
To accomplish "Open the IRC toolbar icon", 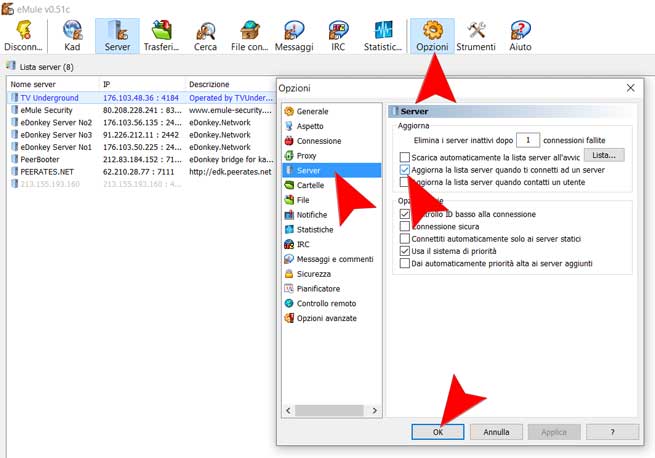I will coord(338,36).
